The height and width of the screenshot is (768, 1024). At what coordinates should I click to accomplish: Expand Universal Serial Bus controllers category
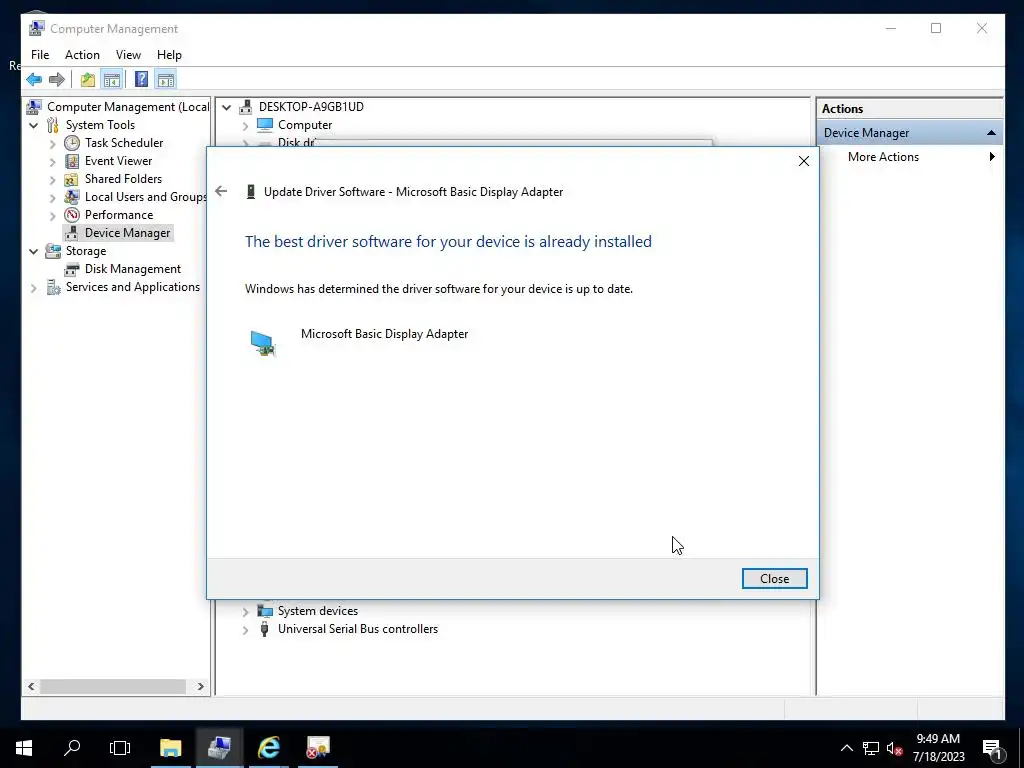(246, 630)
